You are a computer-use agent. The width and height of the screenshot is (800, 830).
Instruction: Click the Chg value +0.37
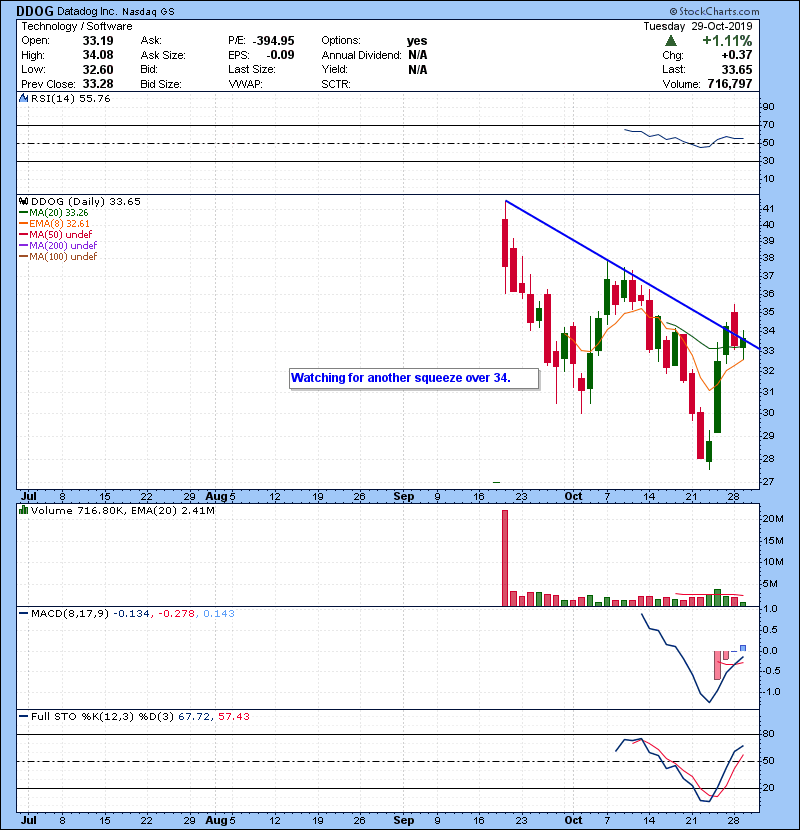point(736,55)
